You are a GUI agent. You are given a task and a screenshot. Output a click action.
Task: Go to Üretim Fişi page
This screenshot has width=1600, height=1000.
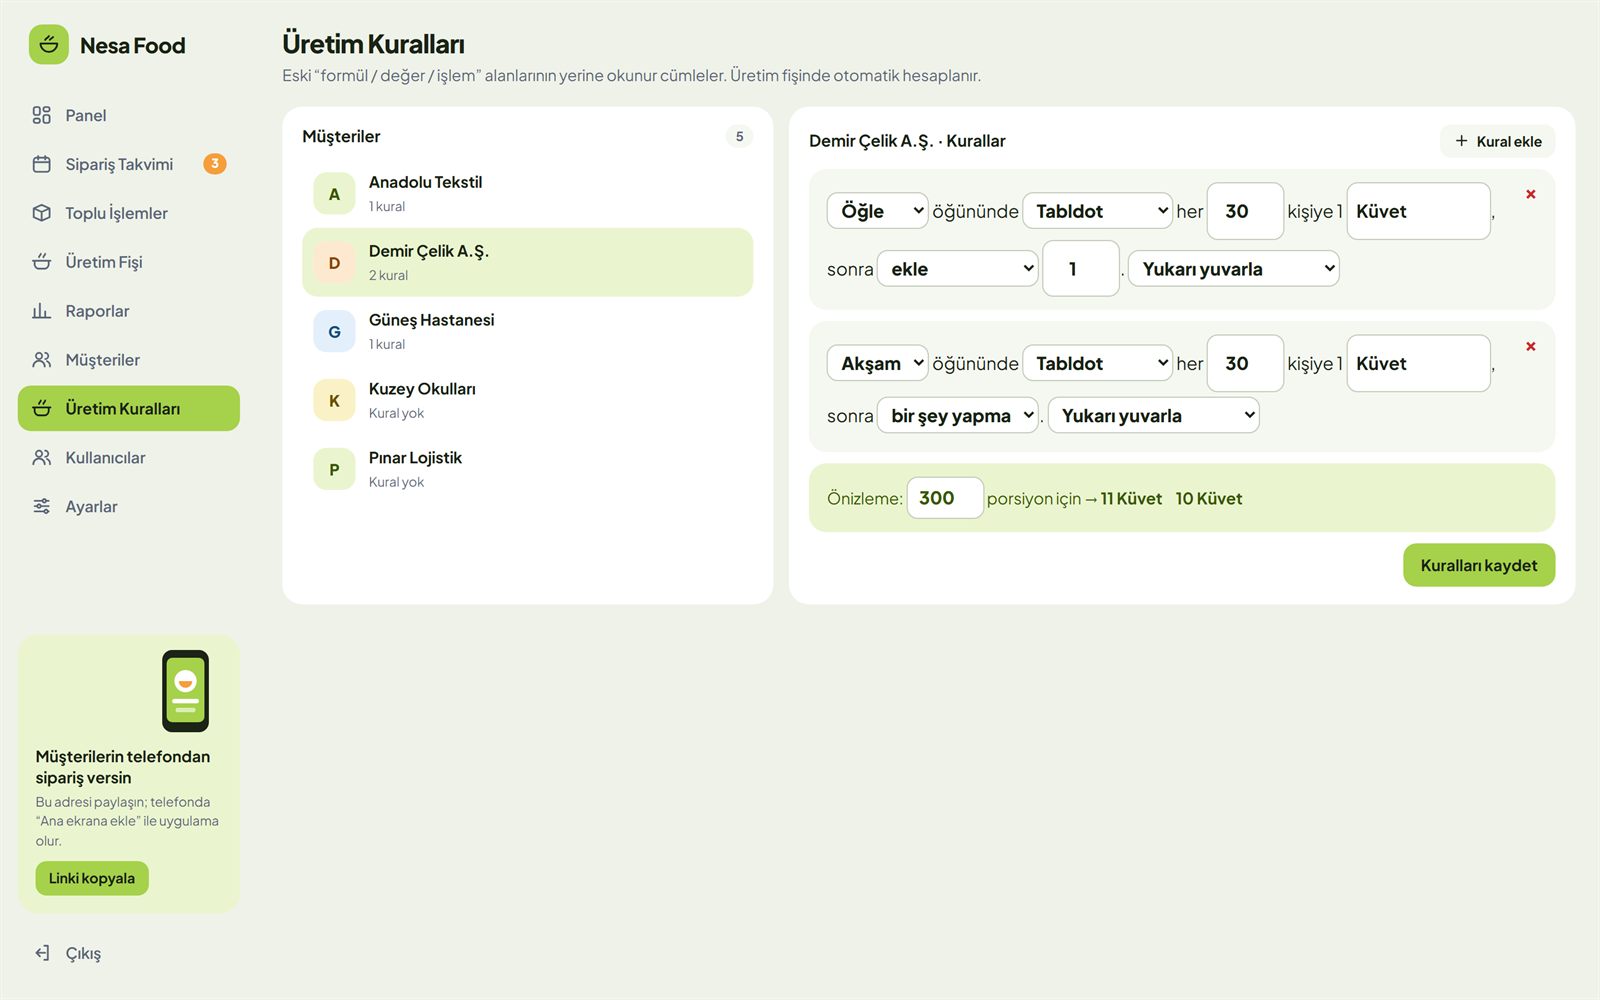click(129, 262)
